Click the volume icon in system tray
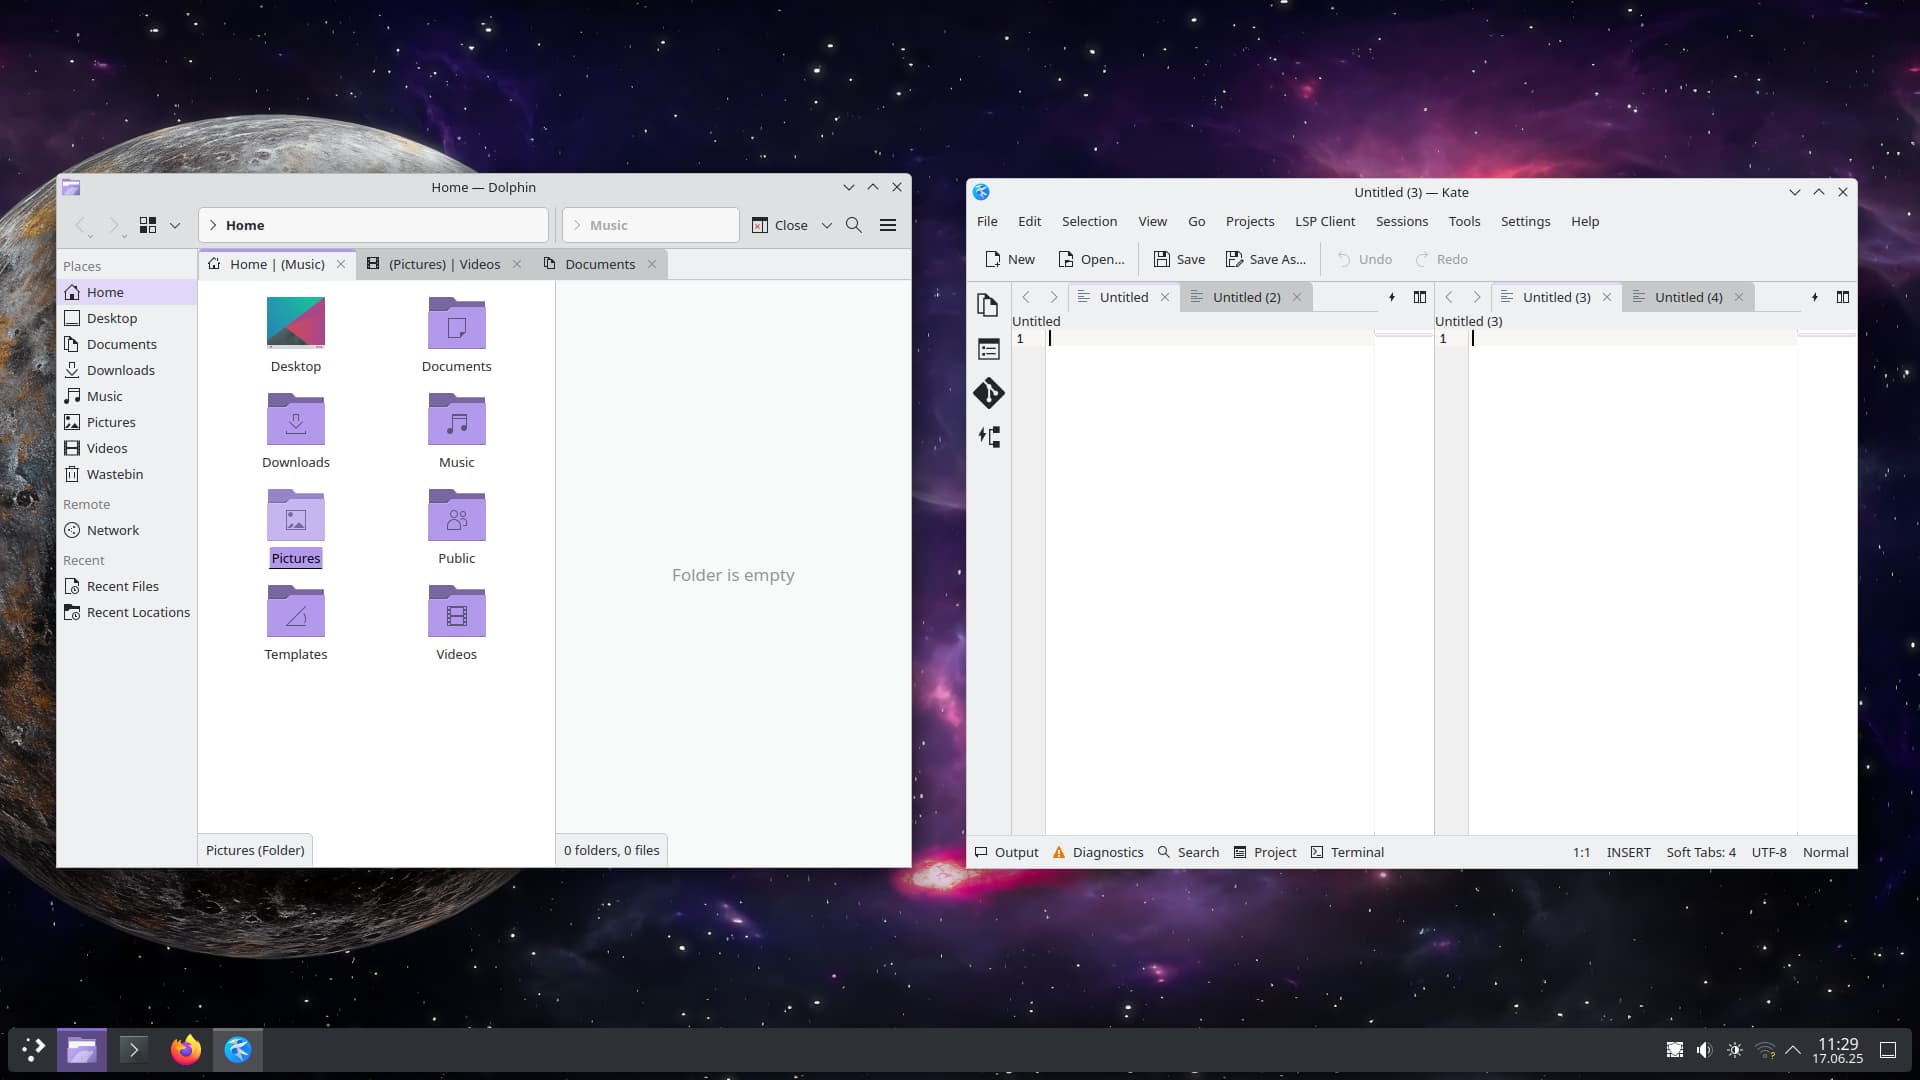 tap(1704, 1050)
